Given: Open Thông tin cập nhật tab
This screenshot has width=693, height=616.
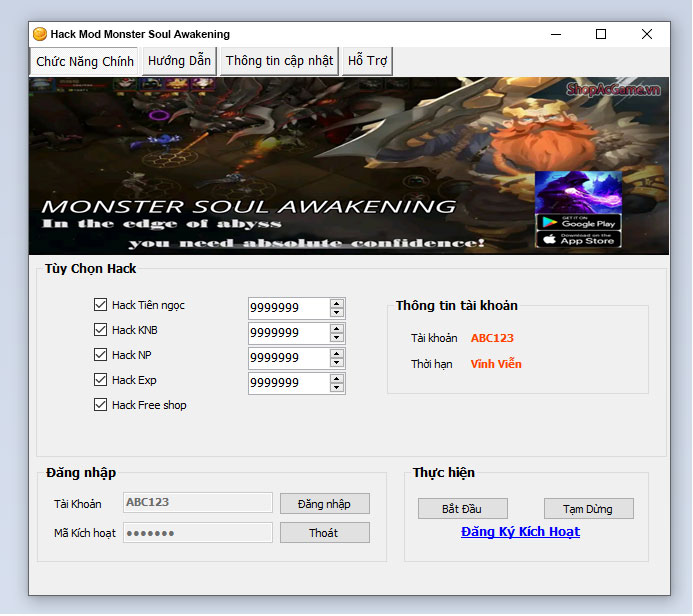Looking at the screenshot, I should [279, 61].
